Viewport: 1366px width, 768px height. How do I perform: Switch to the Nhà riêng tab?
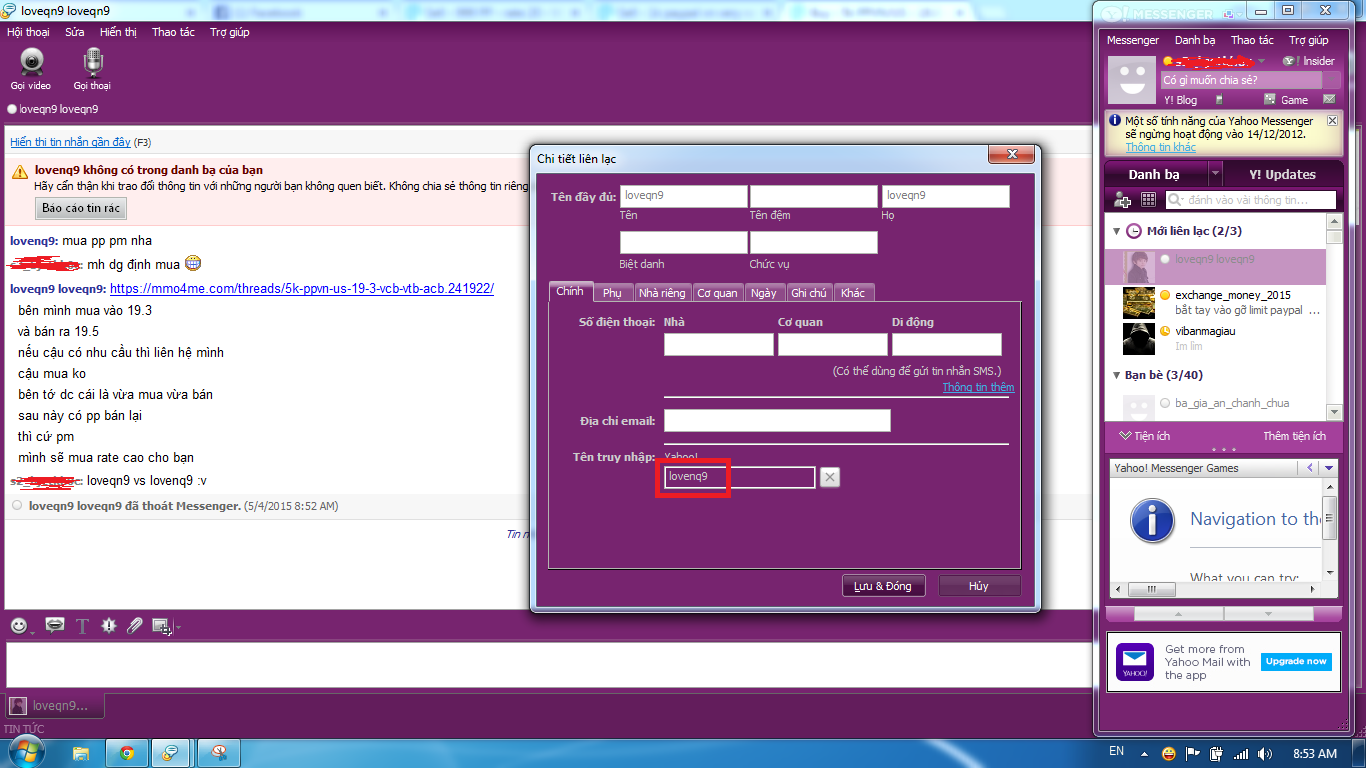(x=662, y=293)
